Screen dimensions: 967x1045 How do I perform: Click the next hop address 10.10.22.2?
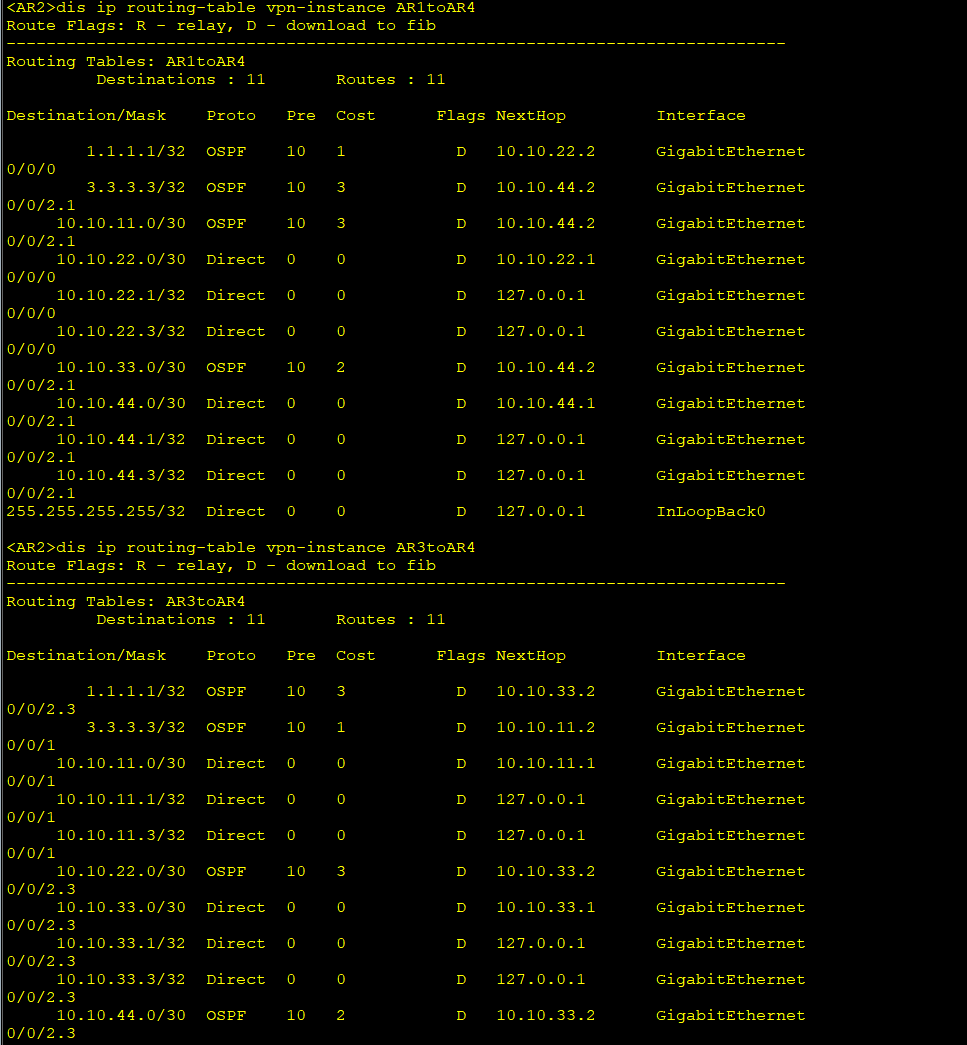click(x=545, y=152)
